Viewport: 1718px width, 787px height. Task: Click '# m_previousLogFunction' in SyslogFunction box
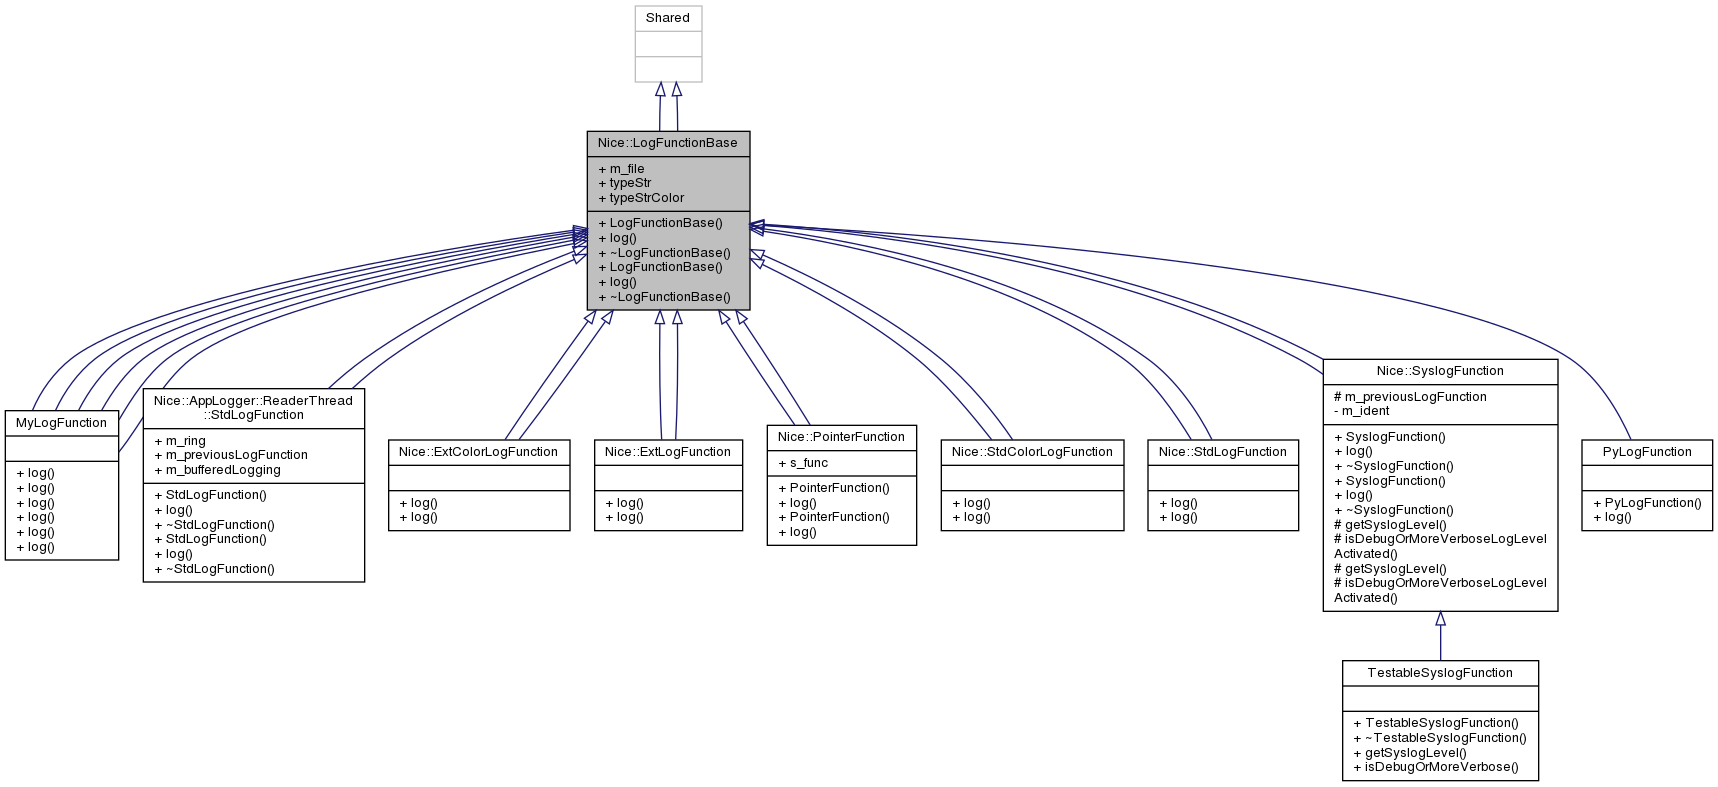[1410, 397]
